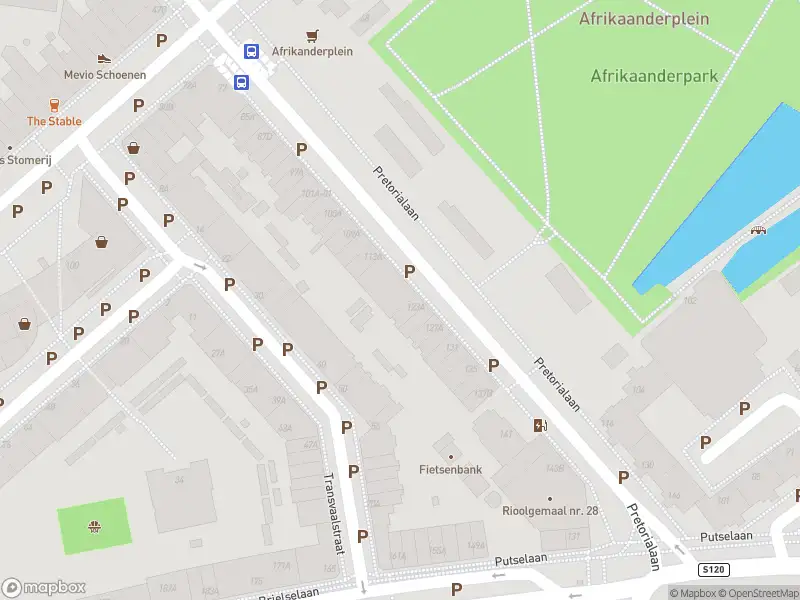
Task: Select the Afrikaanderpark label
Action: pyautogui.click(x=654, y=76)
